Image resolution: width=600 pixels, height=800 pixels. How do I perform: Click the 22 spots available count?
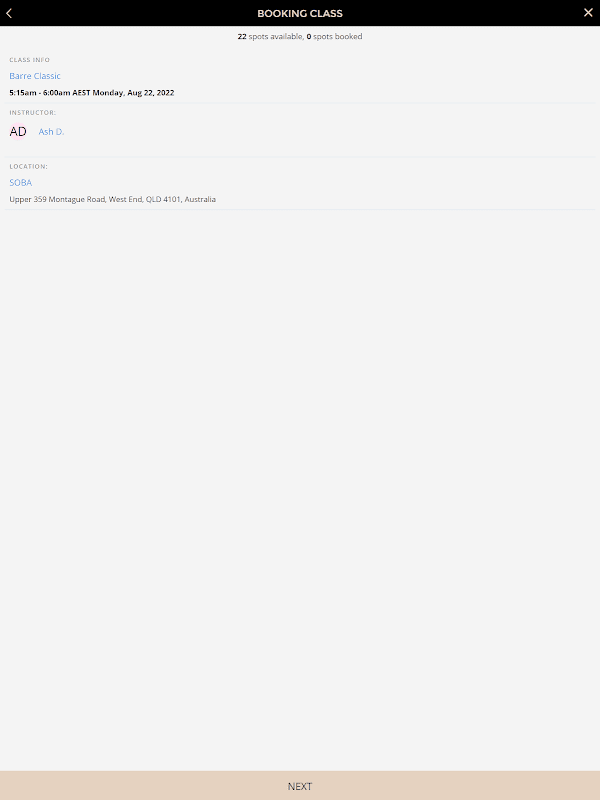pos(270,37)
